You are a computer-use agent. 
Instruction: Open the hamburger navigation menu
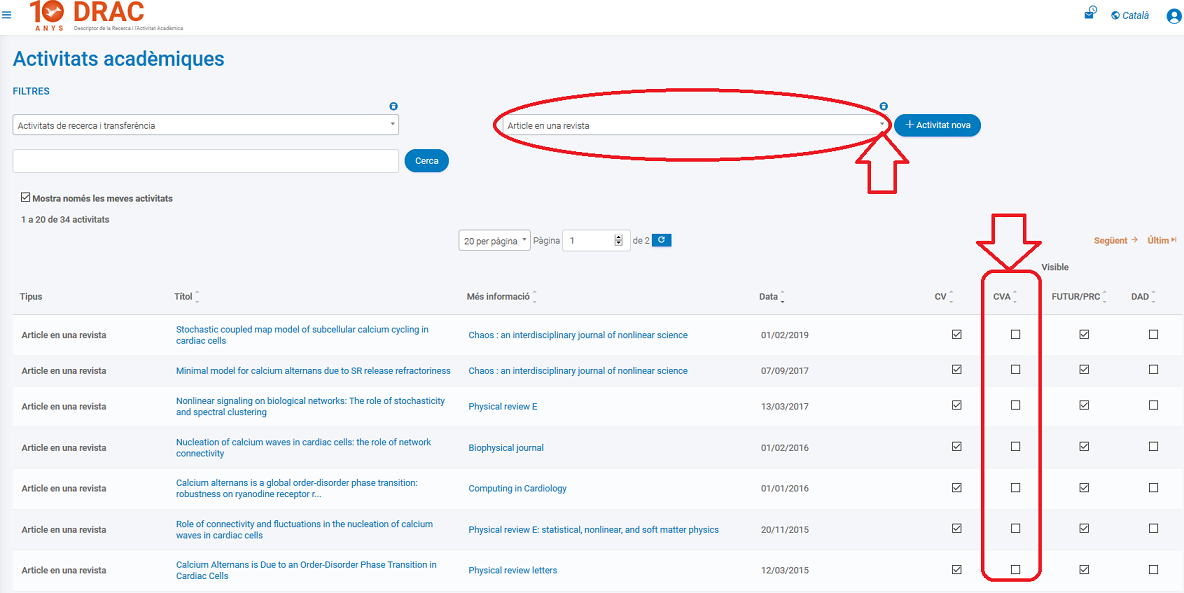(7, 15)
